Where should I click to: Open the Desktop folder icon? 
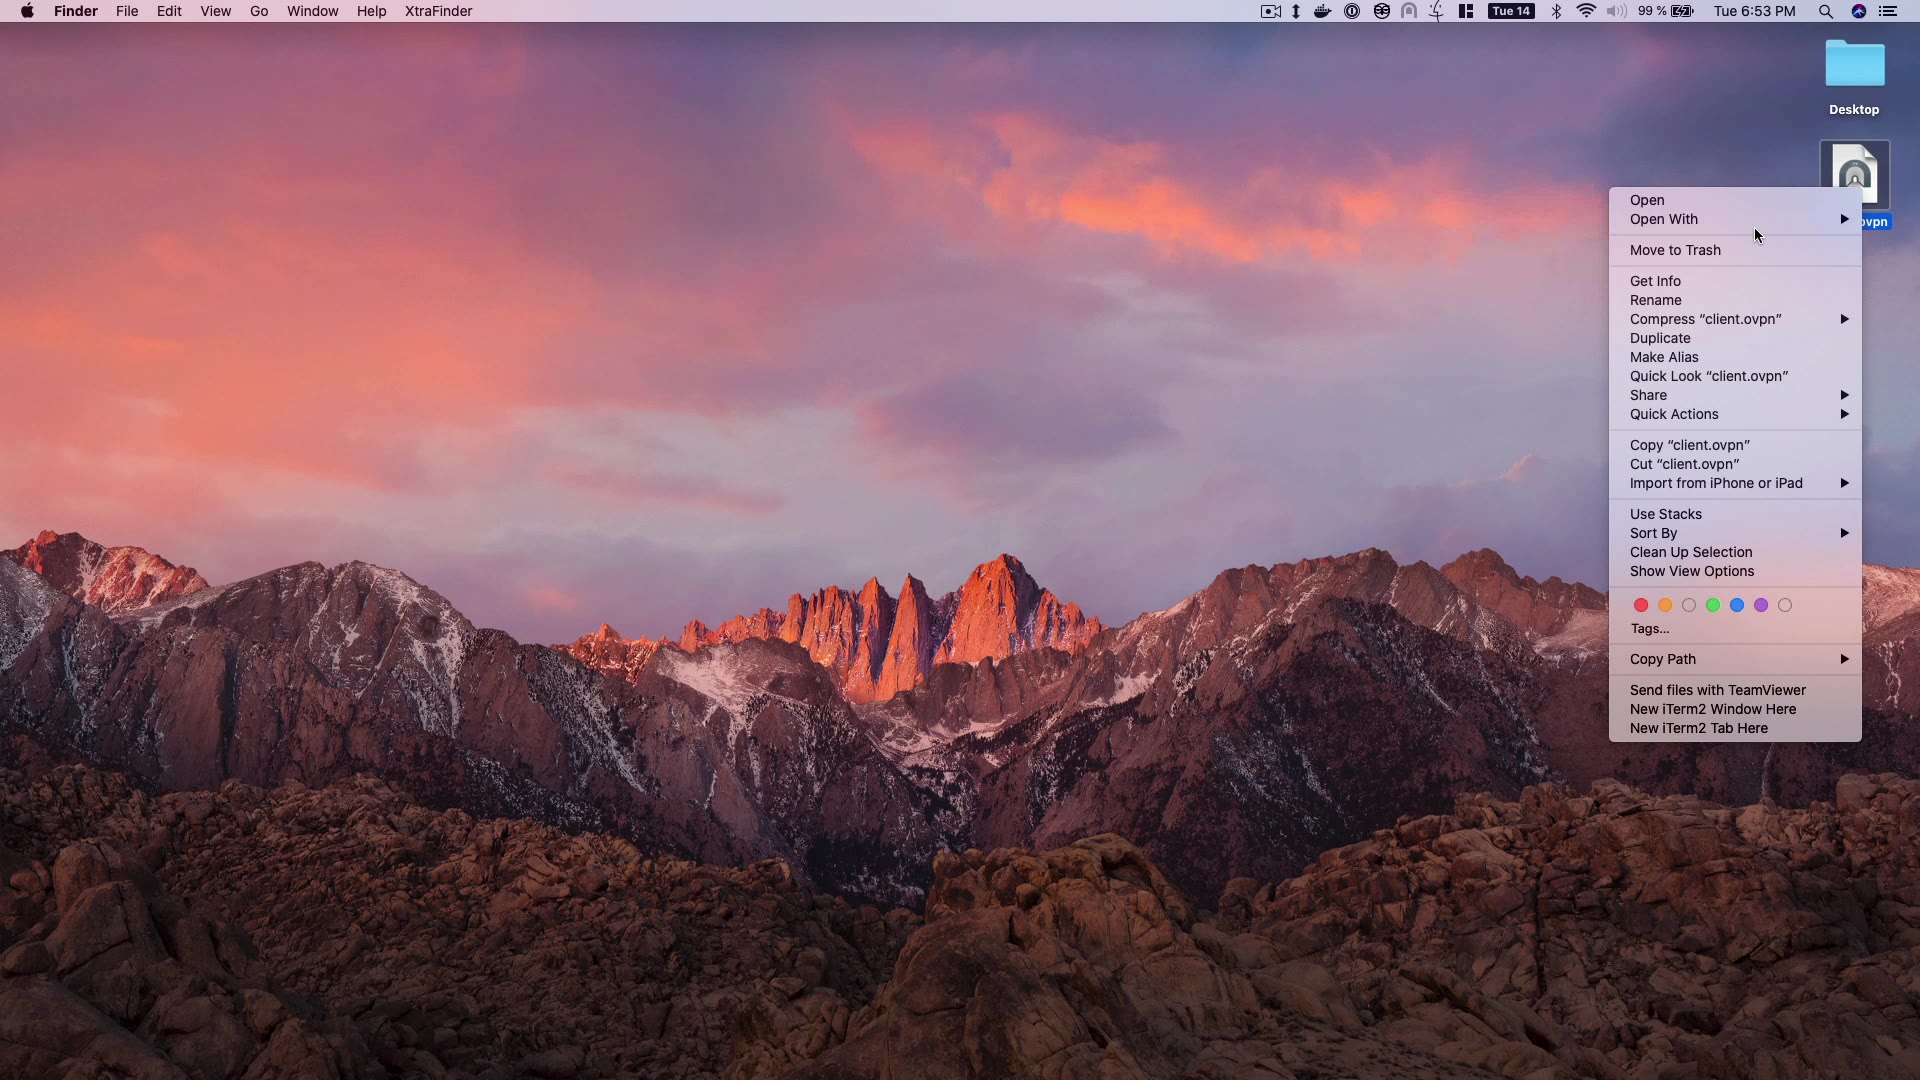[1854, 66]
